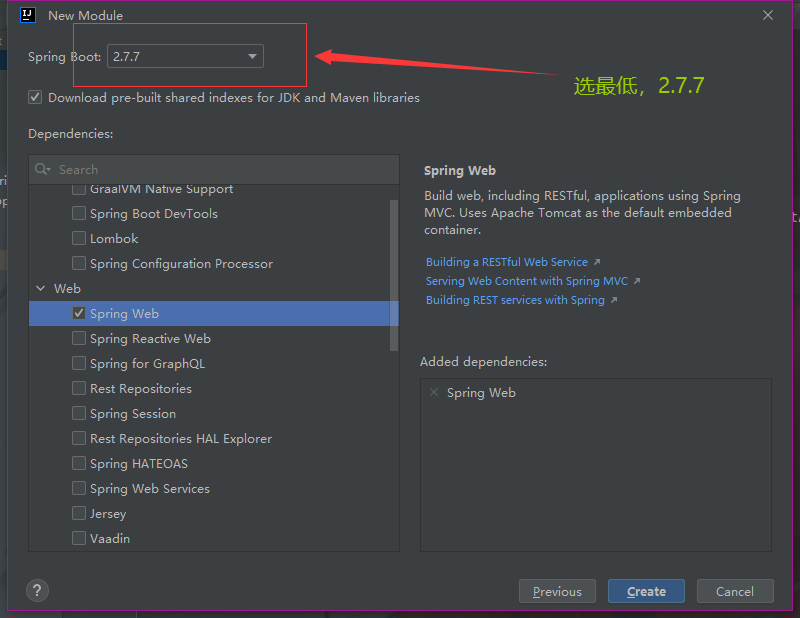Uncheck the Spring Web checkbox
The image size is (800, 618).
(x=79, y=313)
